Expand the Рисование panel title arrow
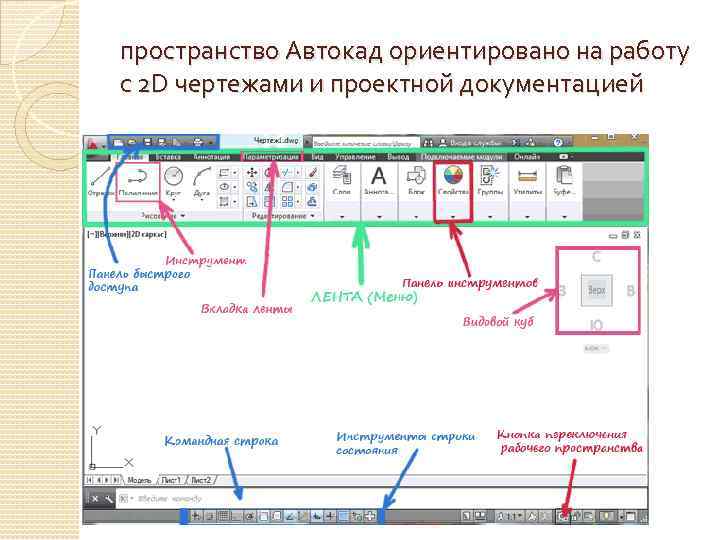 tap(183, 215)
